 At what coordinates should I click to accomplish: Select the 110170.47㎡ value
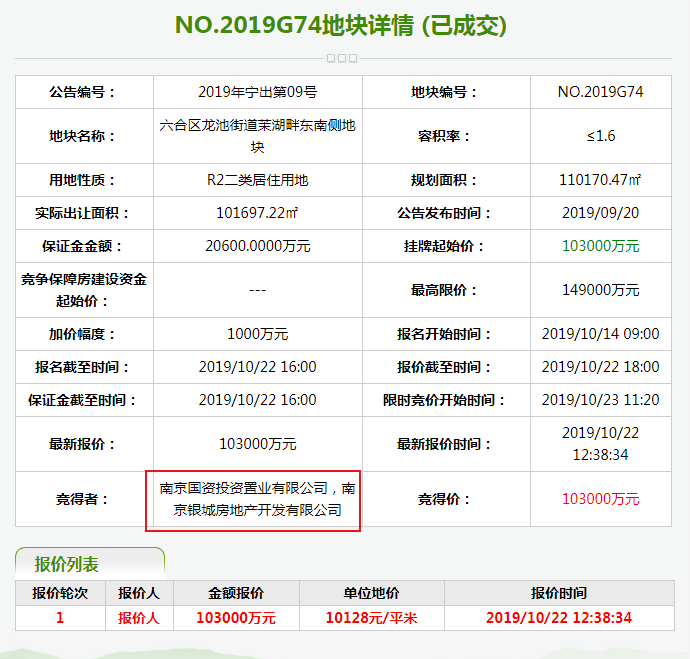coord(601,180)
